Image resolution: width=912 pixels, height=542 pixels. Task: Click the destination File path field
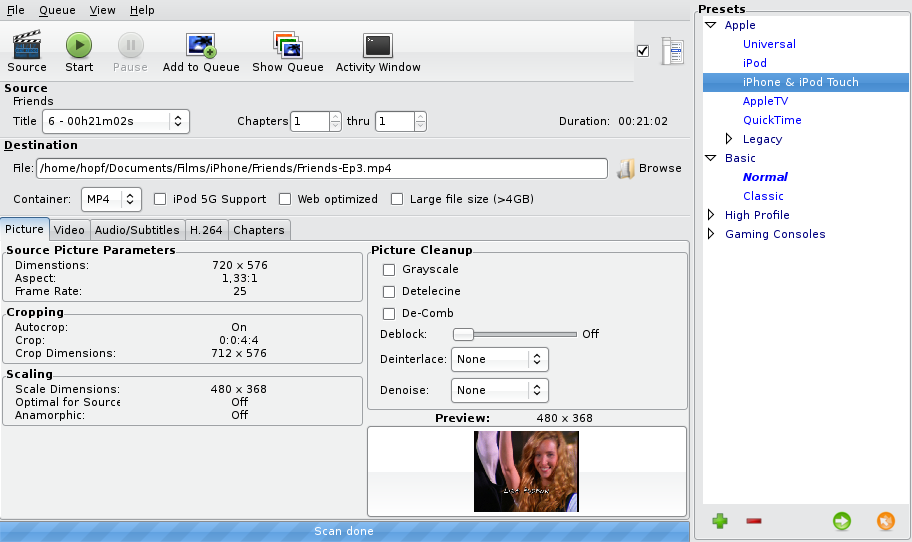322,169
